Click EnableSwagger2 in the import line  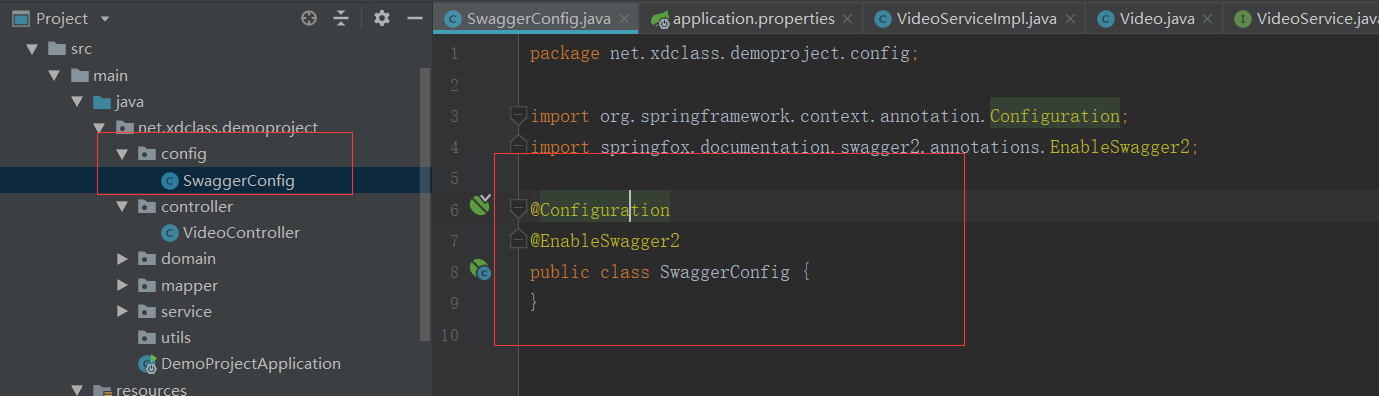click(x=1119, y=147)
